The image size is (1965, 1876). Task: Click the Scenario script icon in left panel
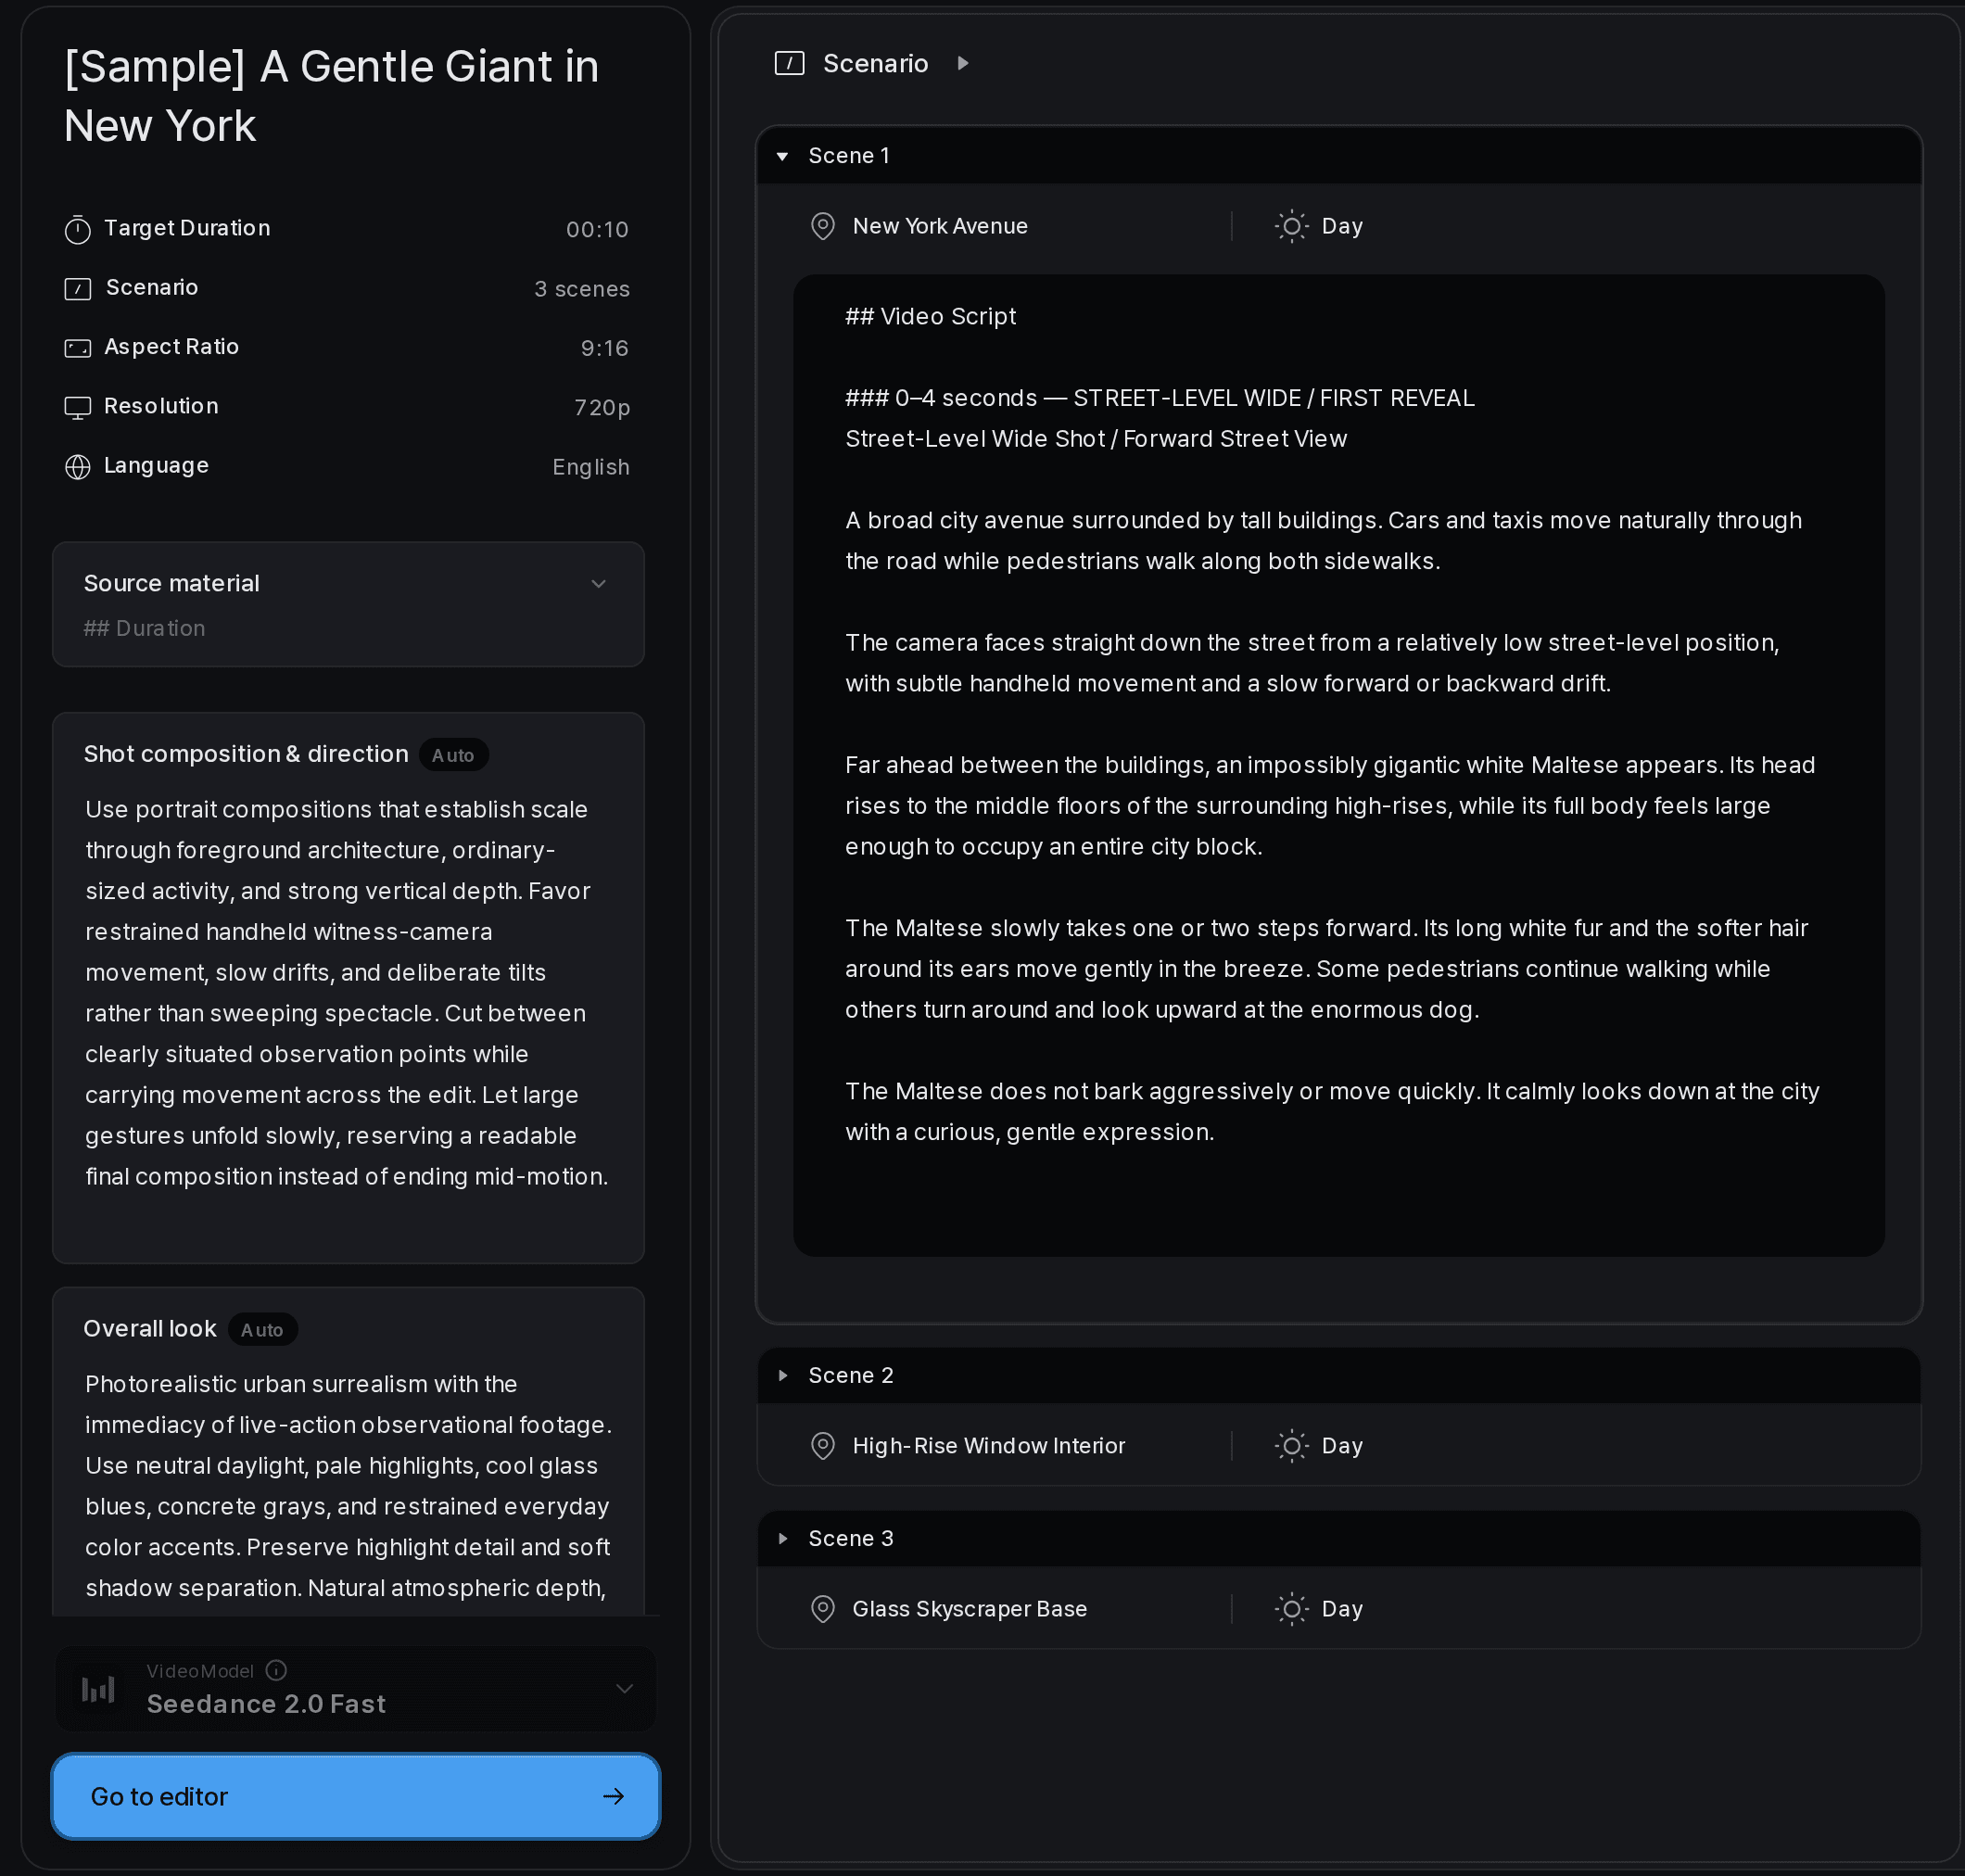click(78, 289)
